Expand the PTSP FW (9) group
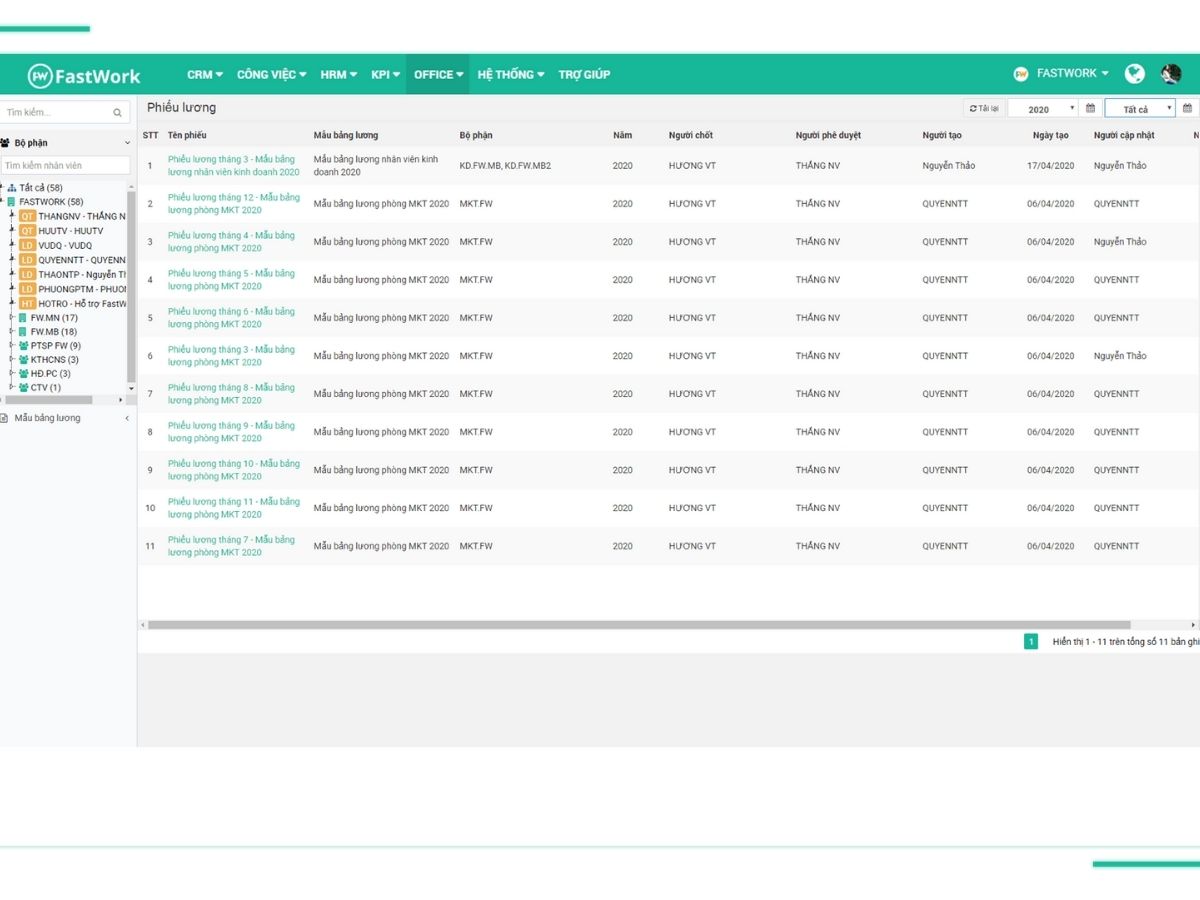This screenshot has width=1200, height=900. click(x=12, y=346)
